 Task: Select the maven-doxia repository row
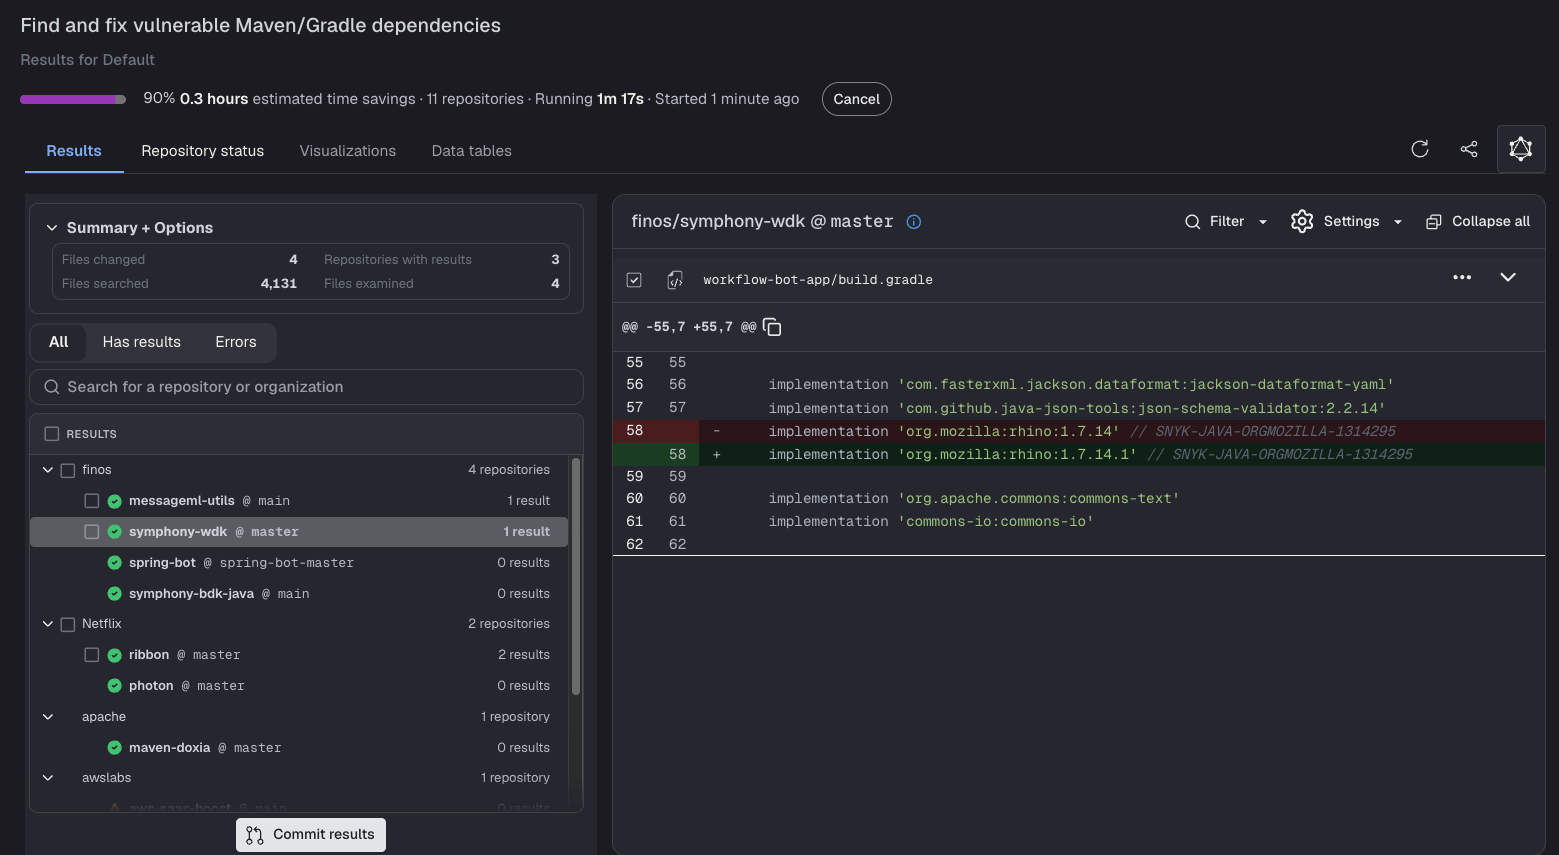pyautogui.click(x=299, y=748)
